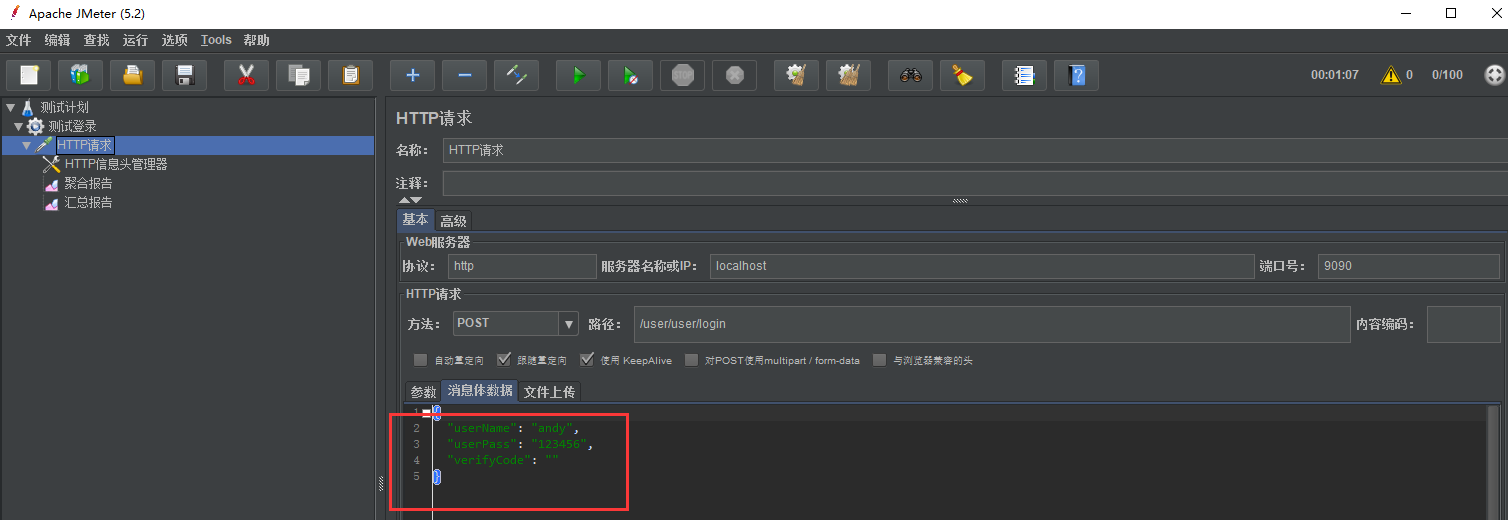The height and width of the screenshot is (520, 1508).
Task: Open the 查找 menu
Action: (x=97, y=40)
